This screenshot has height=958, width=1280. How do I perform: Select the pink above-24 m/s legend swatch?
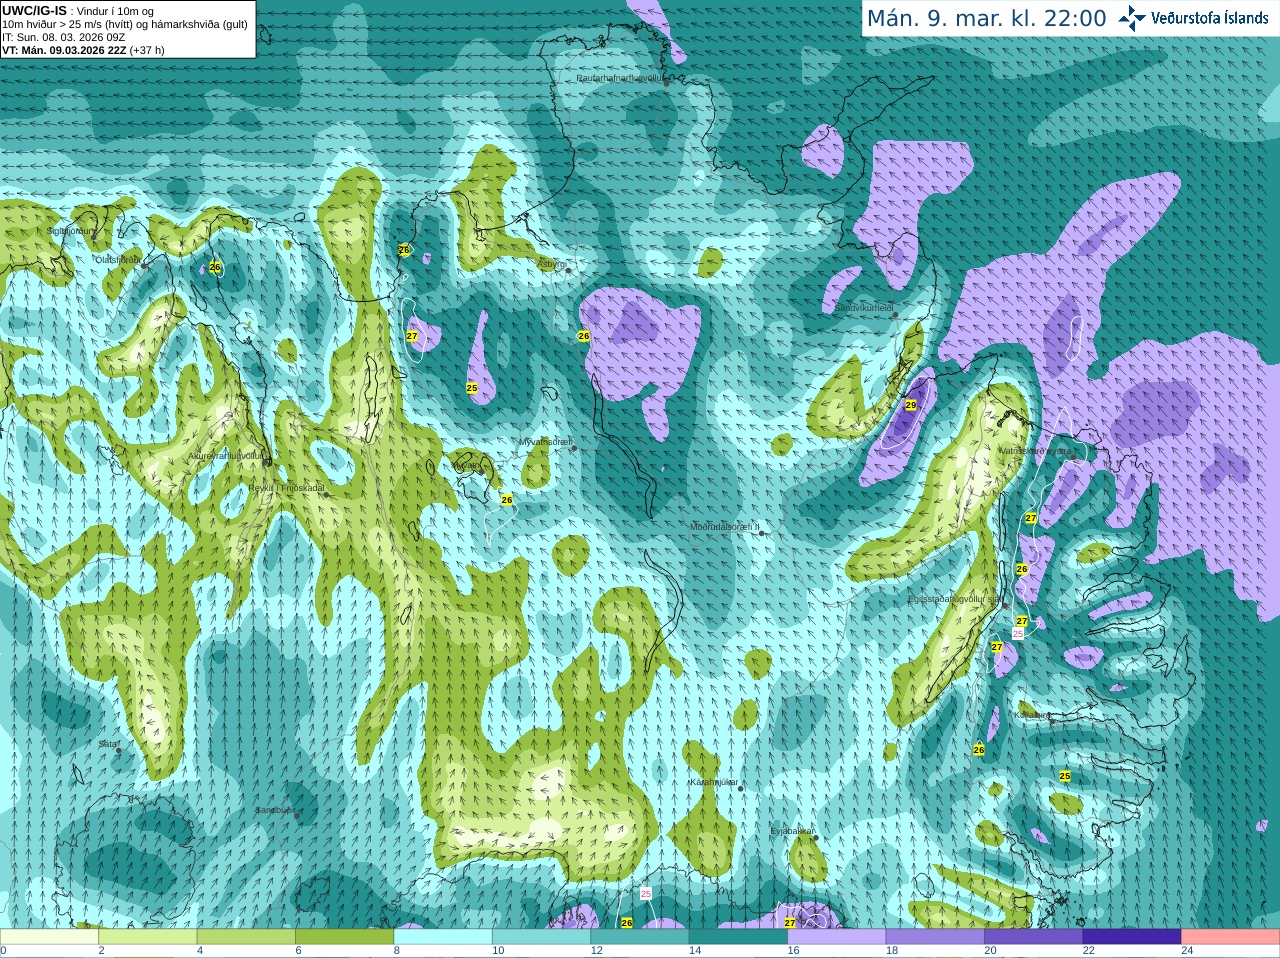click(x=1231, y=937)
